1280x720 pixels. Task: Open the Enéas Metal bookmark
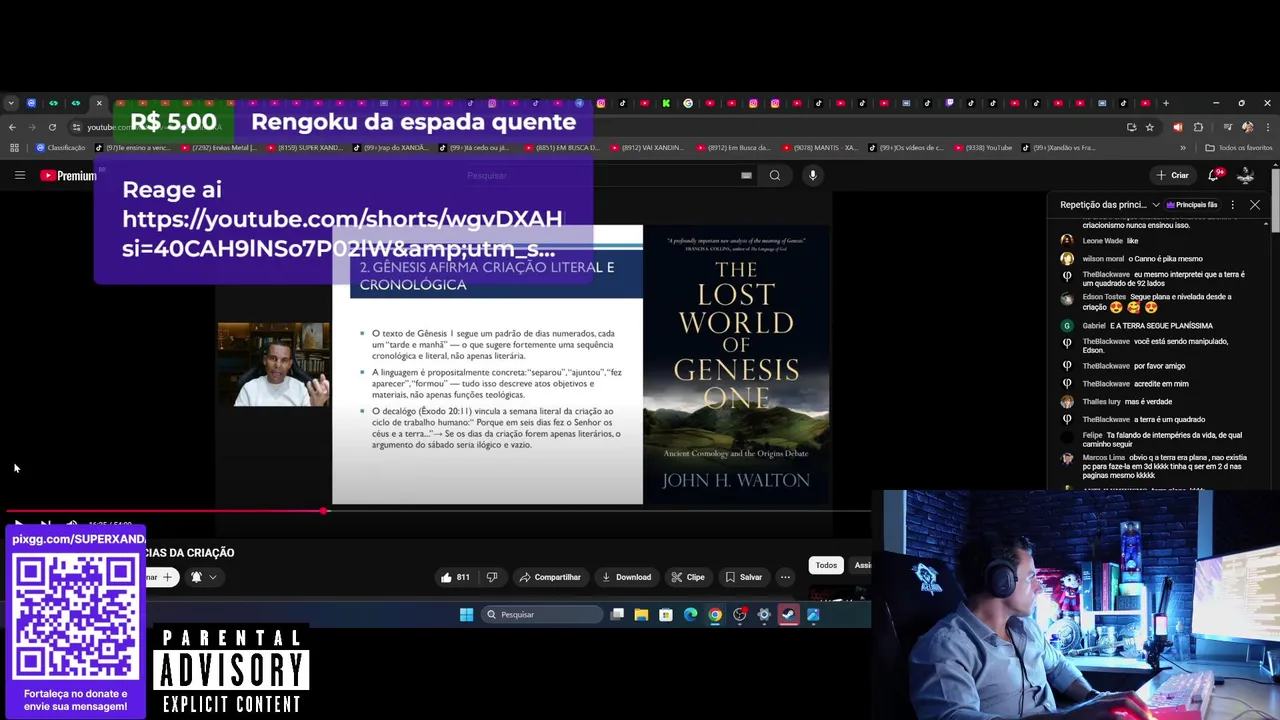[217, 148]
